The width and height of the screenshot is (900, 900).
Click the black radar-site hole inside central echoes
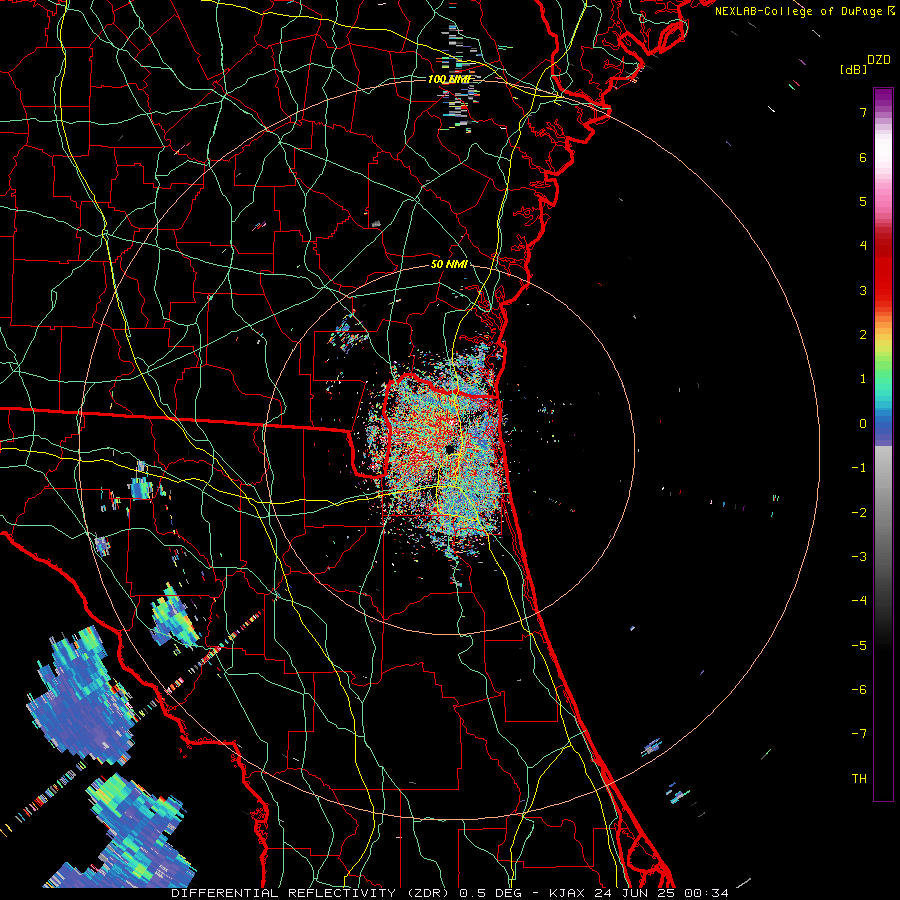[451, 448]
